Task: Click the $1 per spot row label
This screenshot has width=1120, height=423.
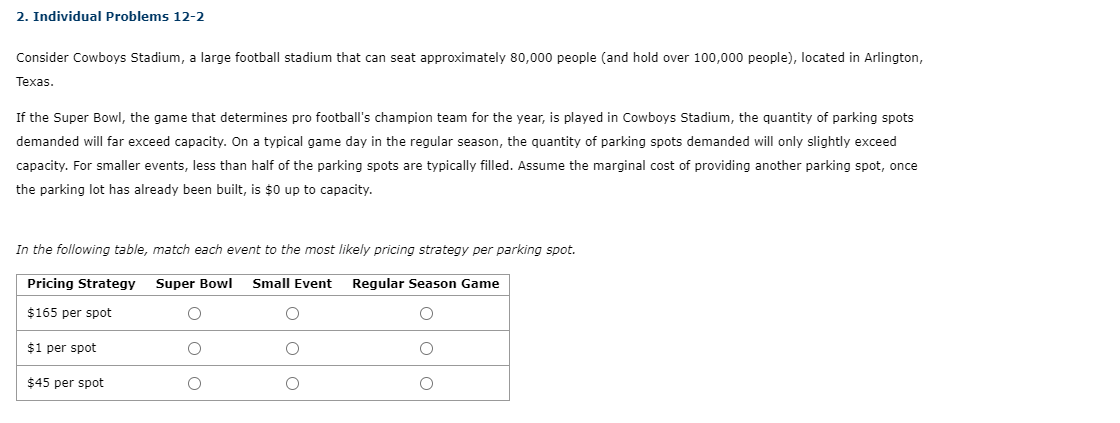Action: (x=61, y=348)
